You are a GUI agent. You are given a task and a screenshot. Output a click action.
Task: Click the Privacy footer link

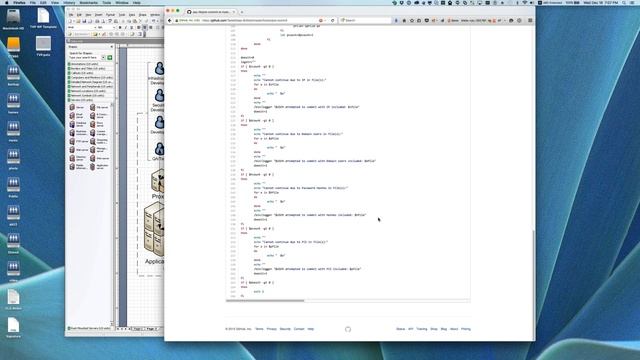pos(271,329)
